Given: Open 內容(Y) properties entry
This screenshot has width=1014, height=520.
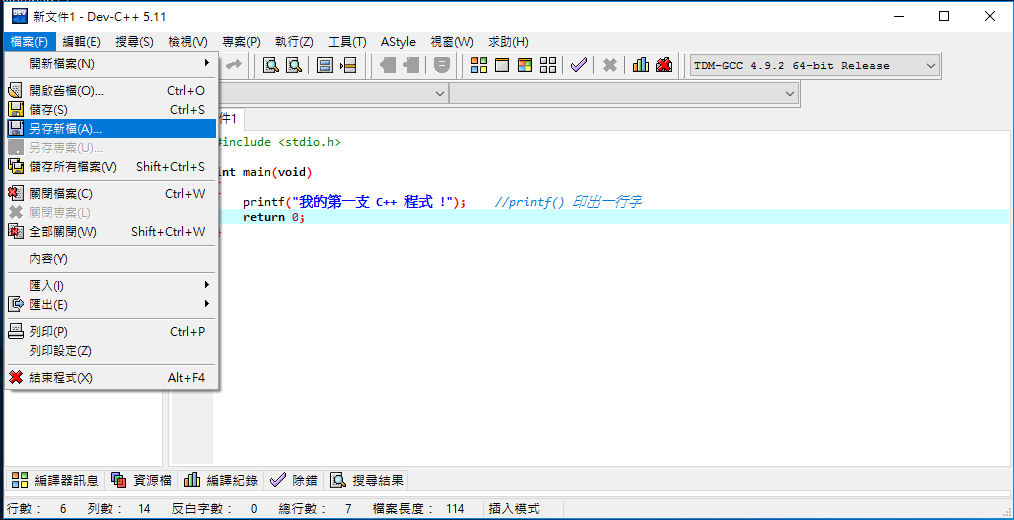Looking at the screenshot, I should tap(111, 259).
